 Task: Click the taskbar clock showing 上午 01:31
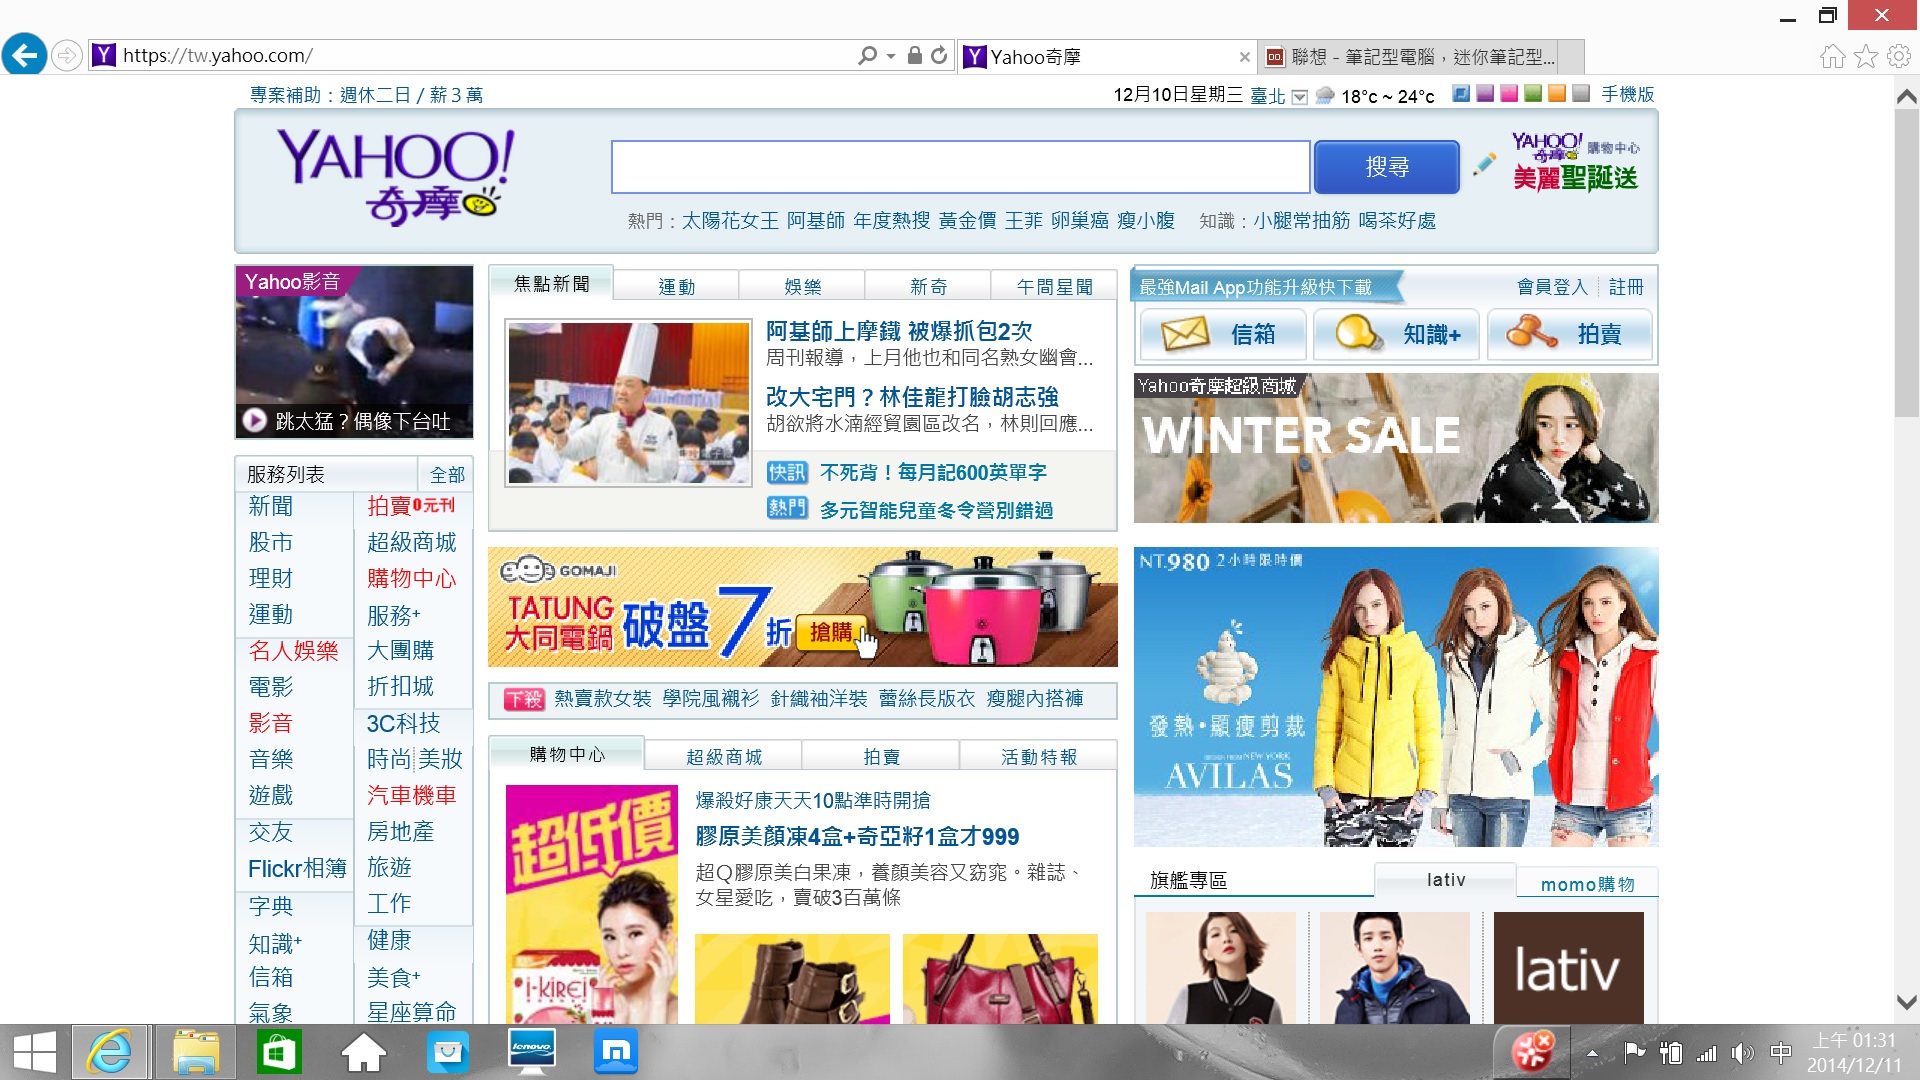pos(1854,1052)
